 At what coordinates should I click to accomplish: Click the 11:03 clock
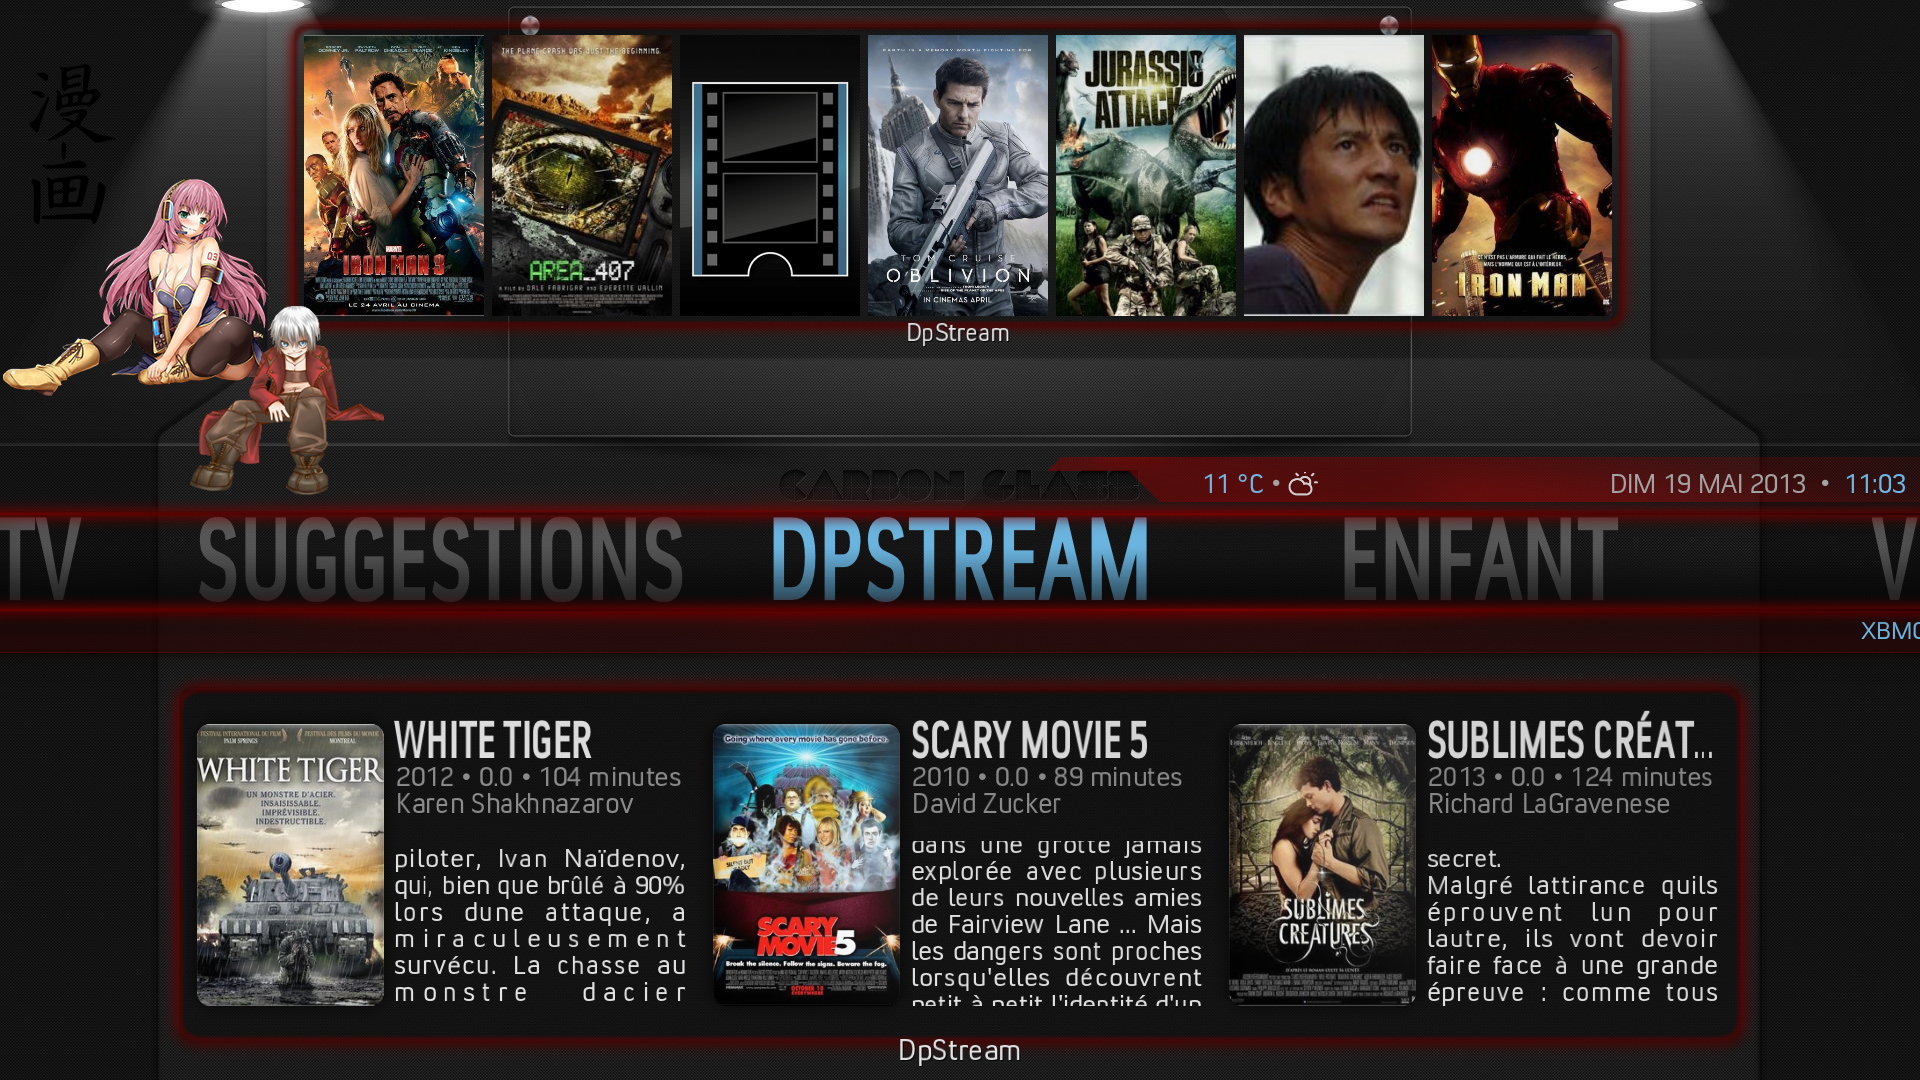pyautogui.click(x=1875, y=484)
